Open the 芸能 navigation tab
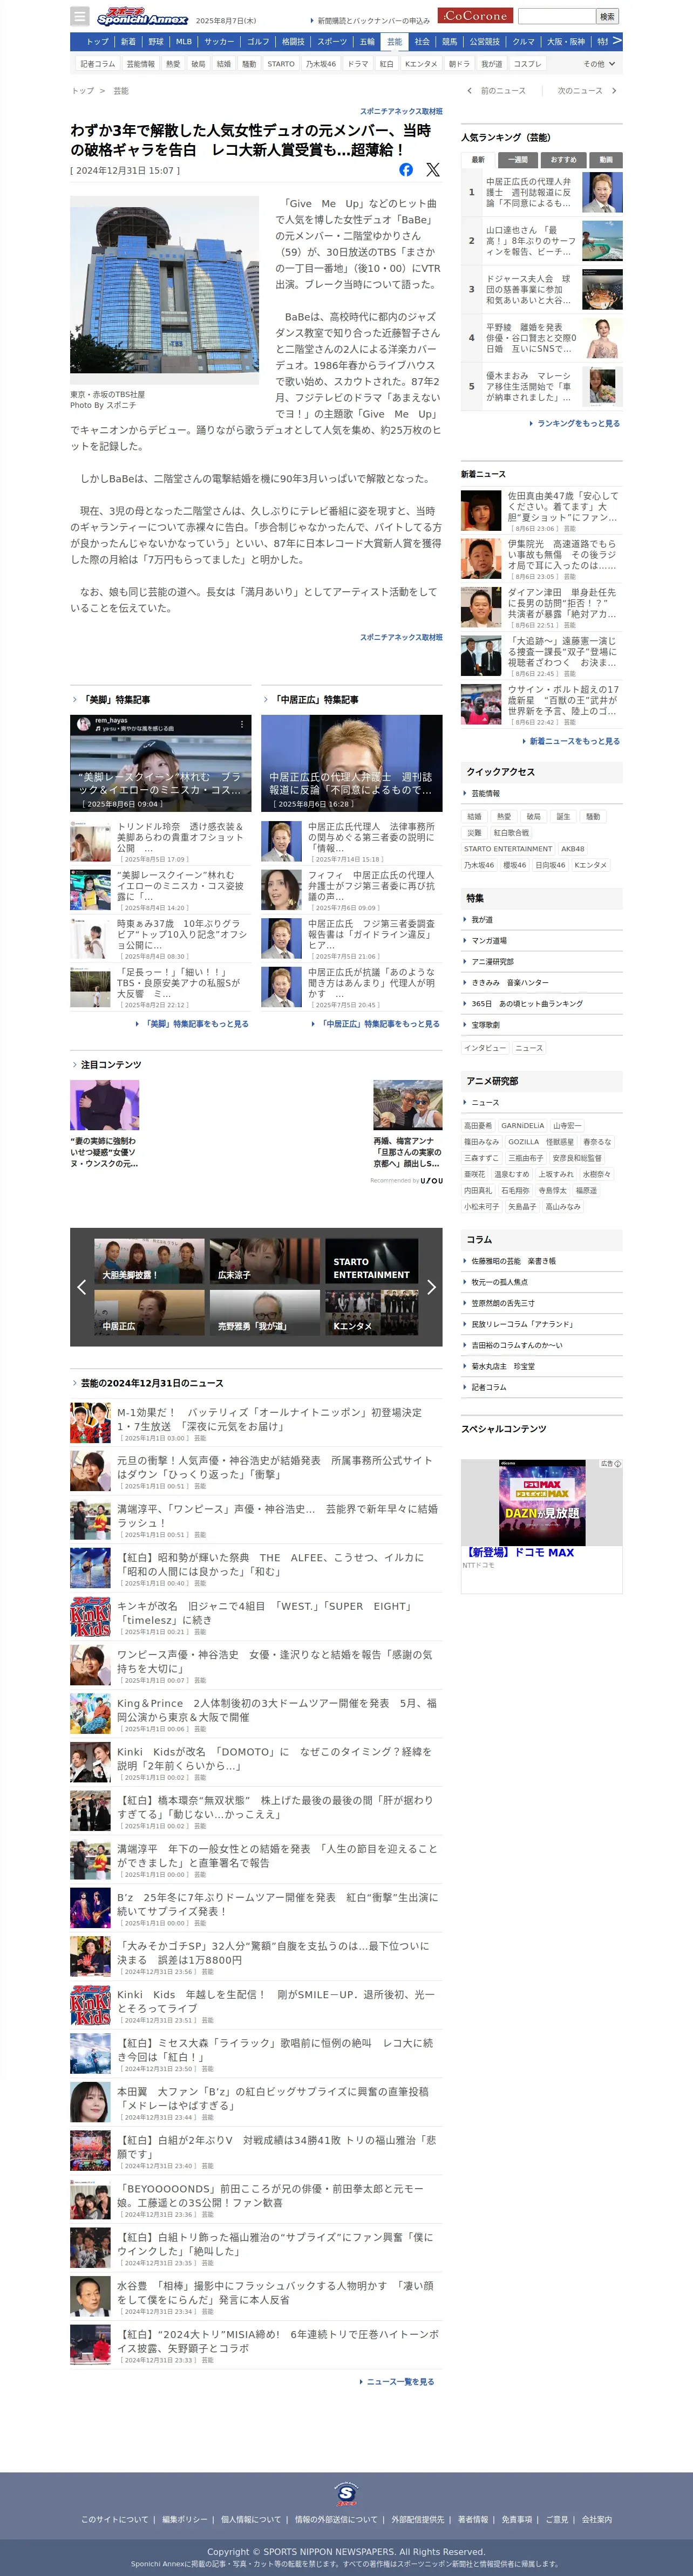The image size is (693, 2576). pyautogui.click(x=394, y=42)
